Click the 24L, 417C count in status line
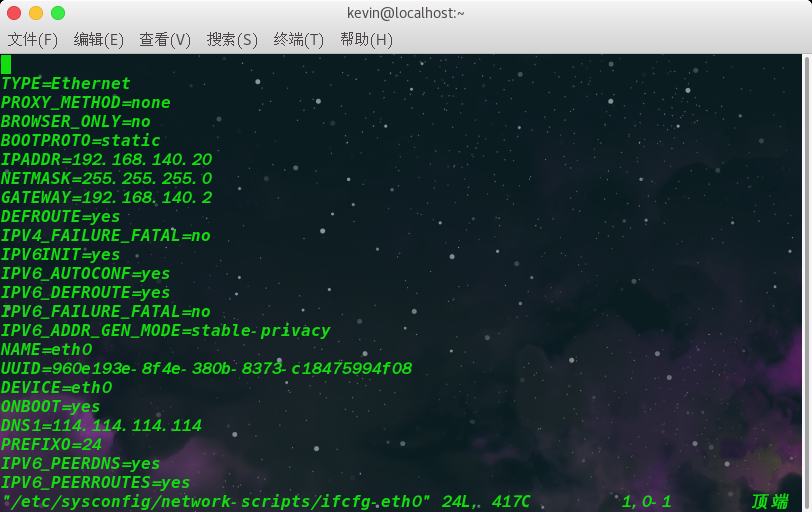 tap(486, 501)
